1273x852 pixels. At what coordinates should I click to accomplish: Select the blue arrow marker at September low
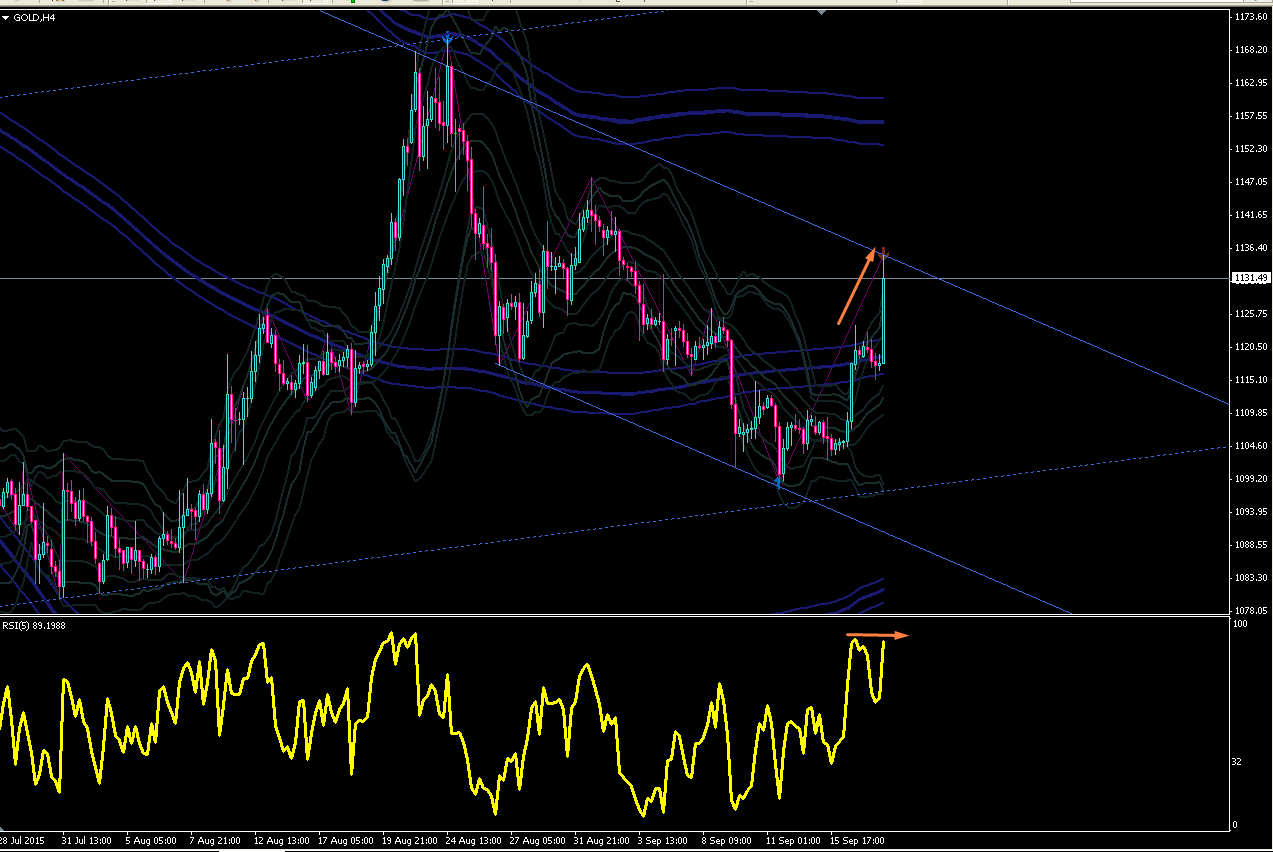778,482
